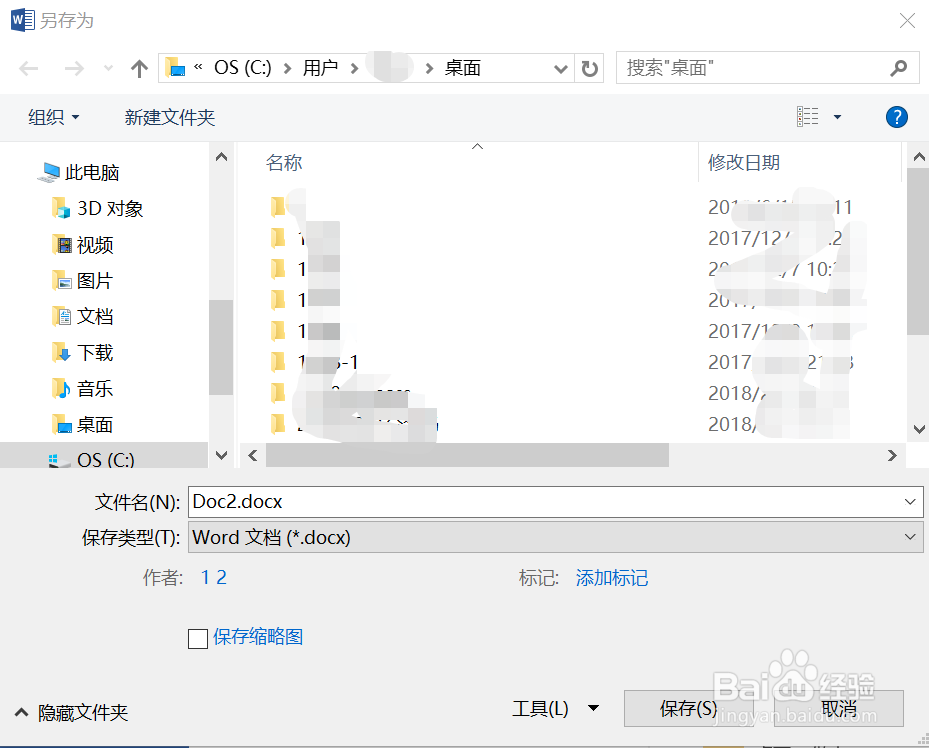The image size is (929, 748).
Task: Click the magnifier icon in the search box
Action: click(x=899, y=67)
